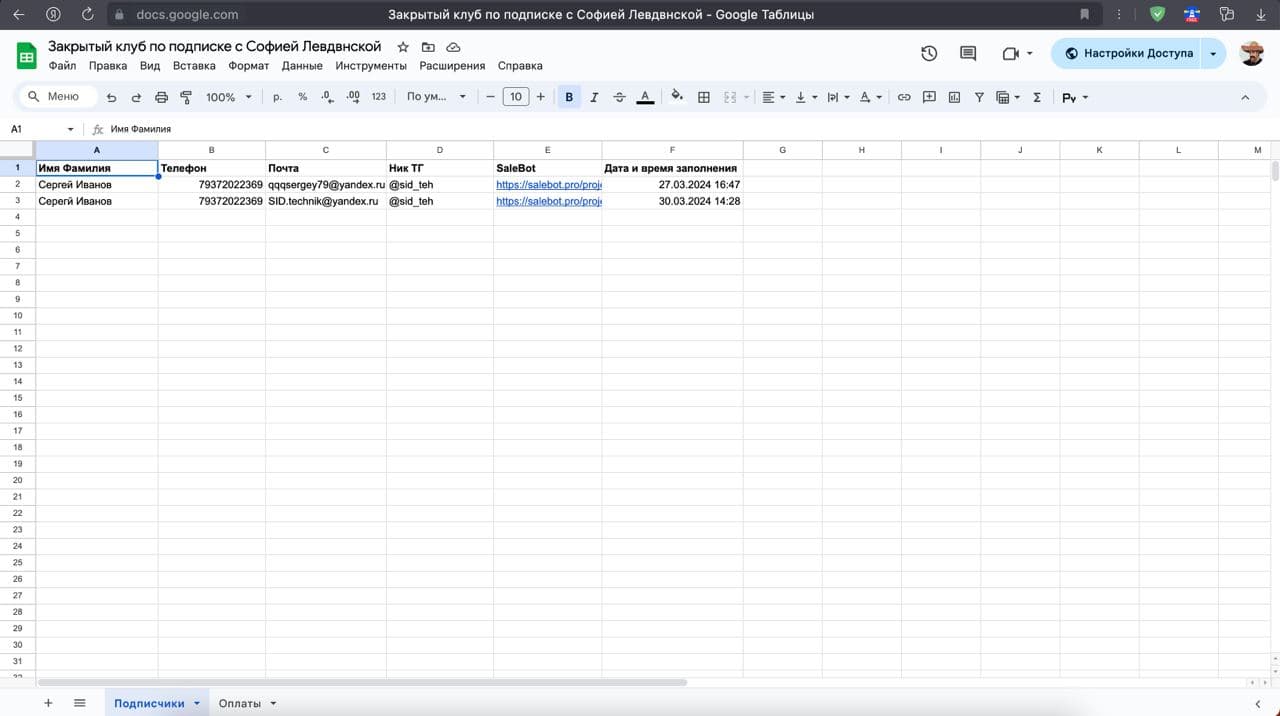This screenshot has height=716, width=1280.
Task: Click the video camera Meet icon
Action: (1010, 53)
